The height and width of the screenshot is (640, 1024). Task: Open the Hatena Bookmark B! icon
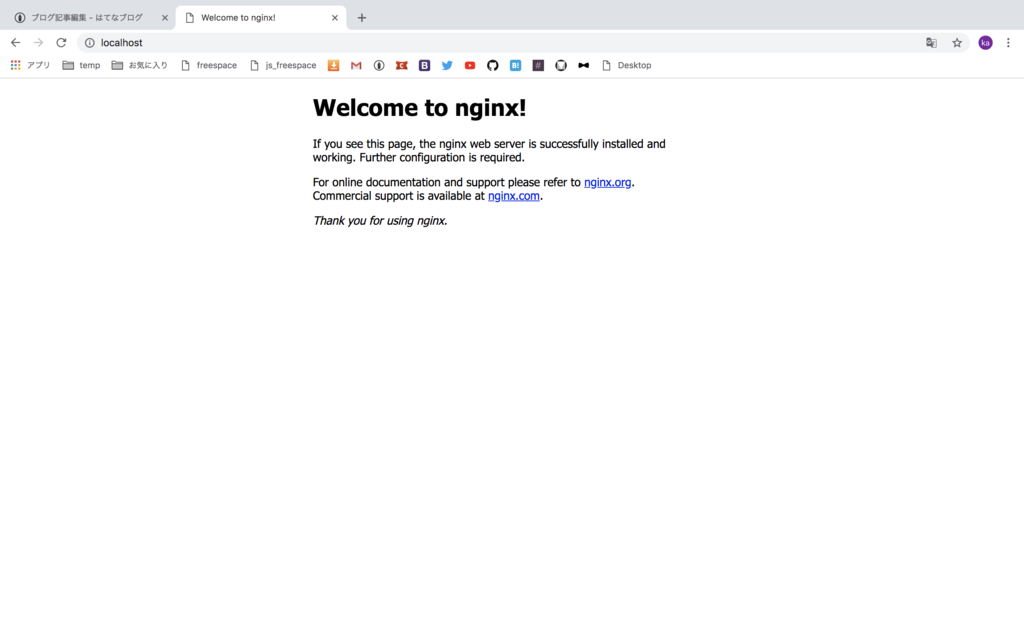coord(515,65)
